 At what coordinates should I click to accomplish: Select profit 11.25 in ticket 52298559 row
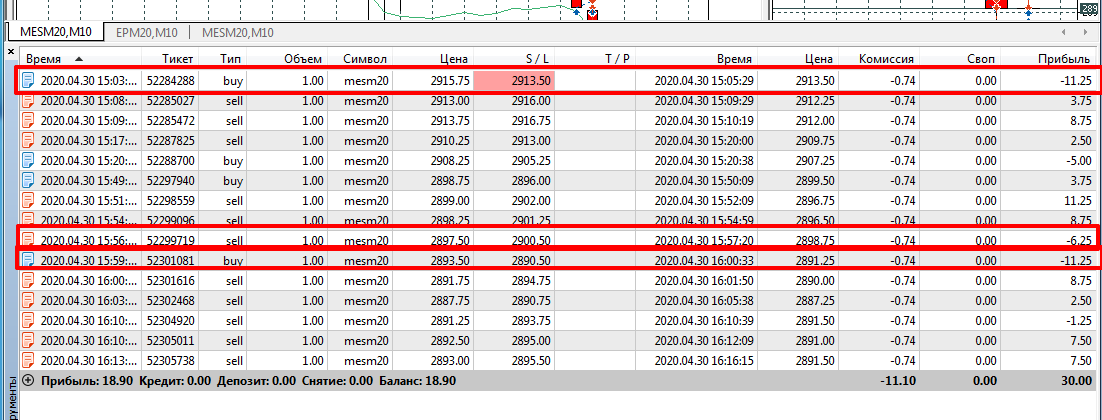(1078, 201)
